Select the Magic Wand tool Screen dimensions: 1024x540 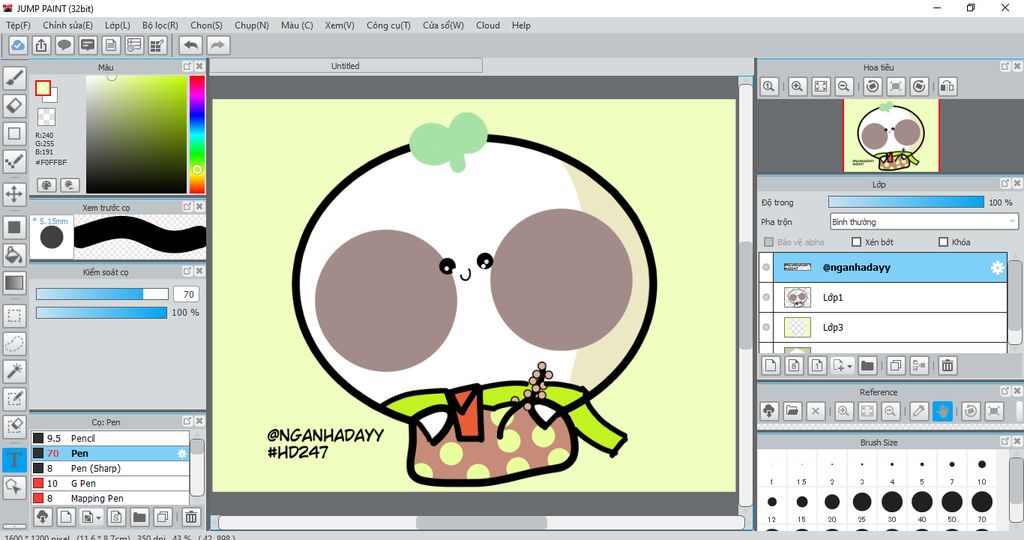(14, 371)
